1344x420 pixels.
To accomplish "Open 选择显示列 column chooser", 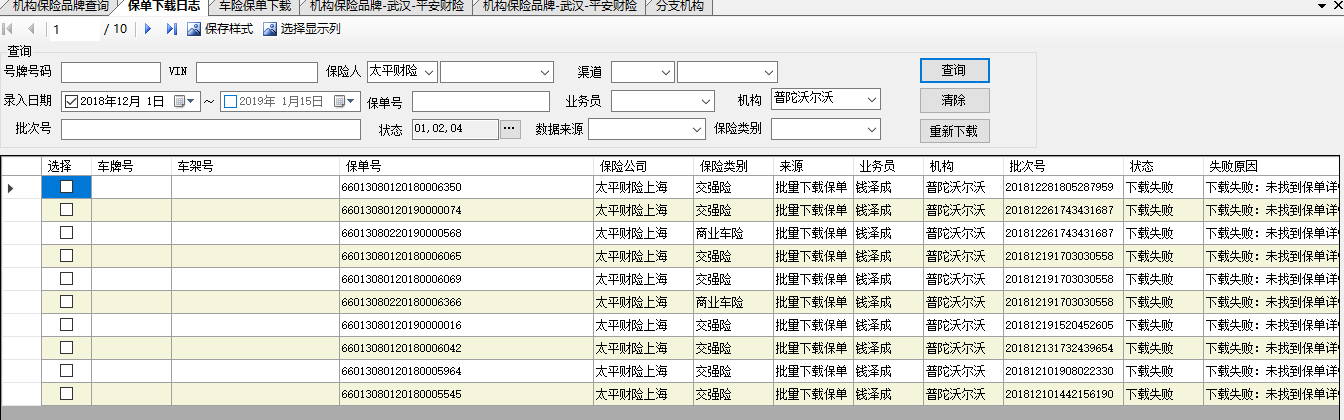I will pyautogui.click(x=302, y=29).
